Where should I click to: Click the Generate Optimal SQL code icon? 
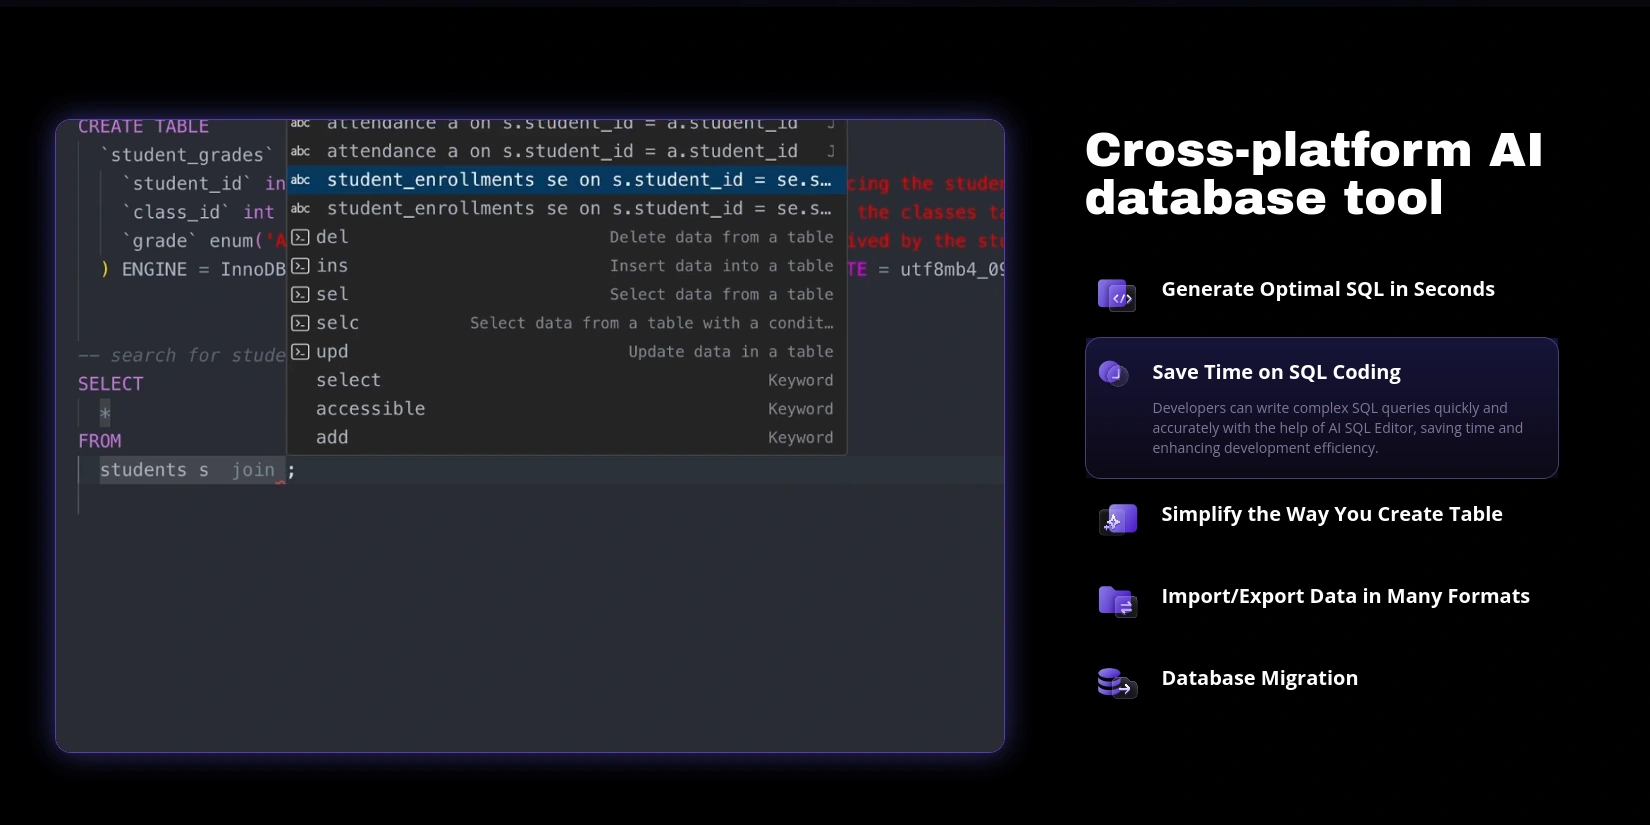(x=1116, y=295)
